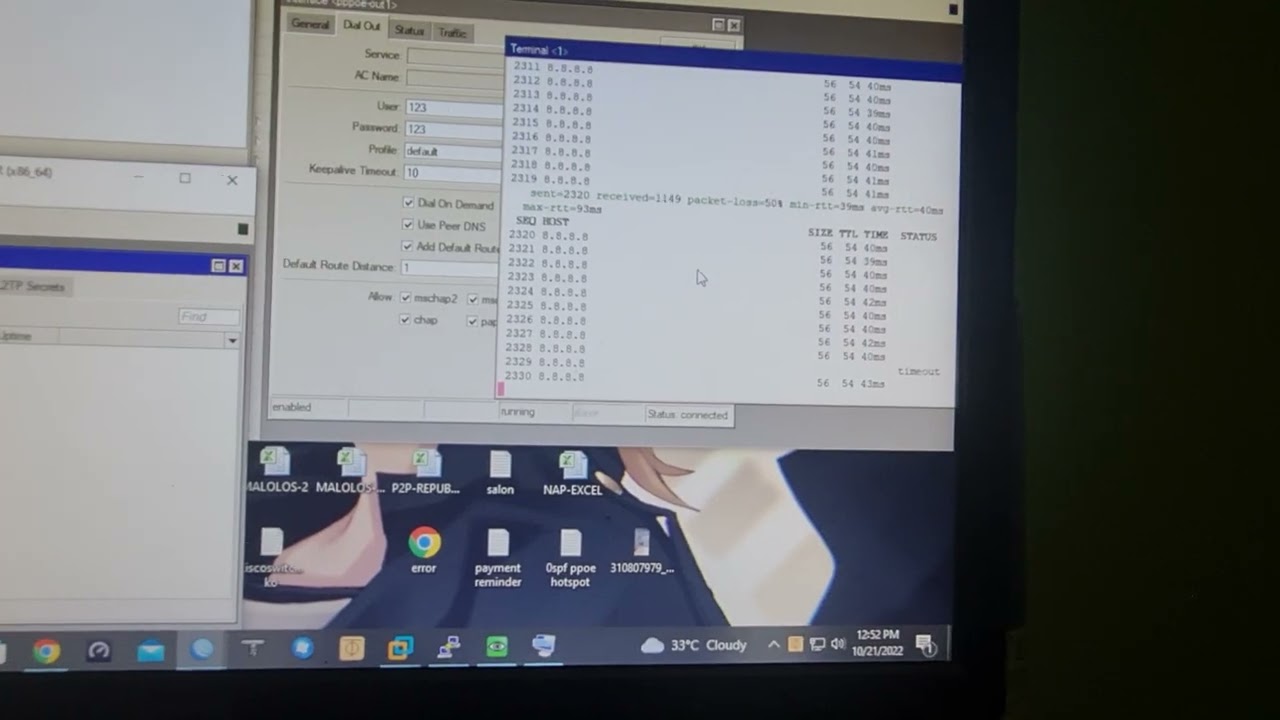Open the blue overlapping-squares taskbar app
The height and width of the screenshot is (720, 1280).
coord(400,649)
